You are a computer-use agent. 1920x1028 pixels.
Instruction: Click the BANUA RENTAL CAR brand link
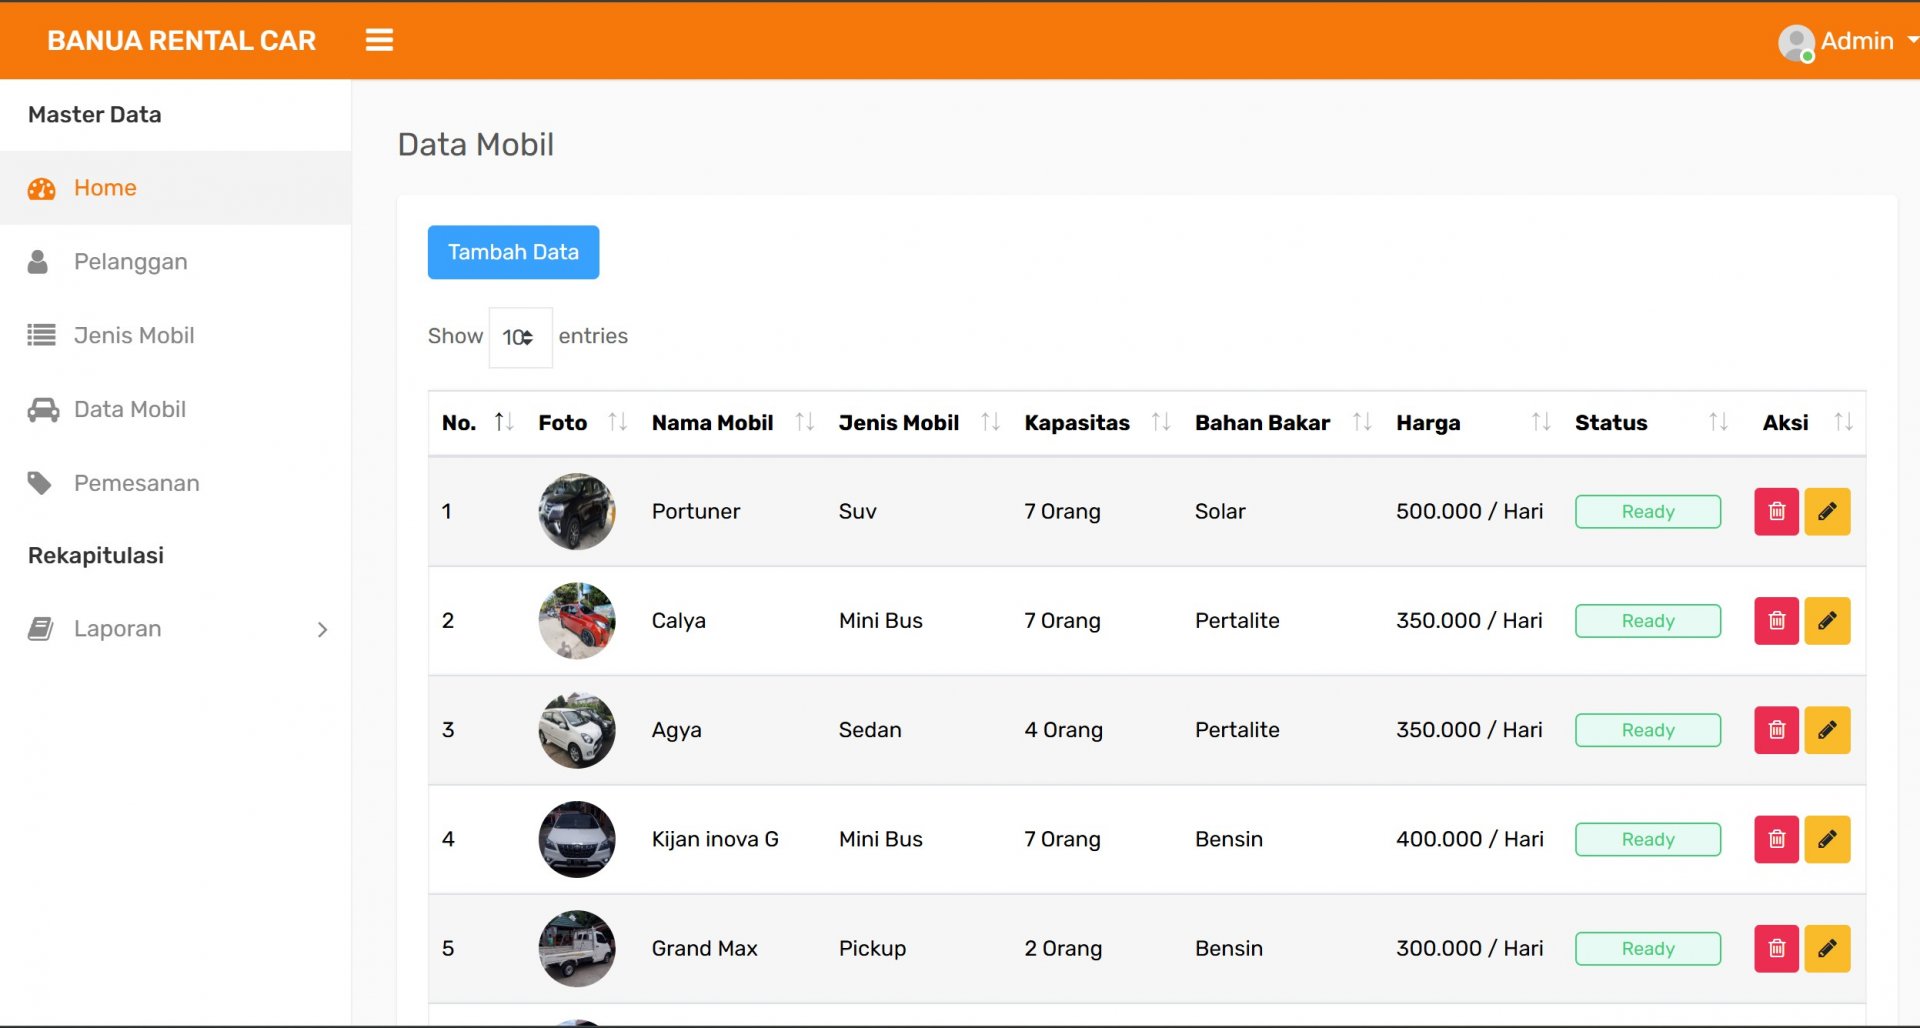[181, 40]
